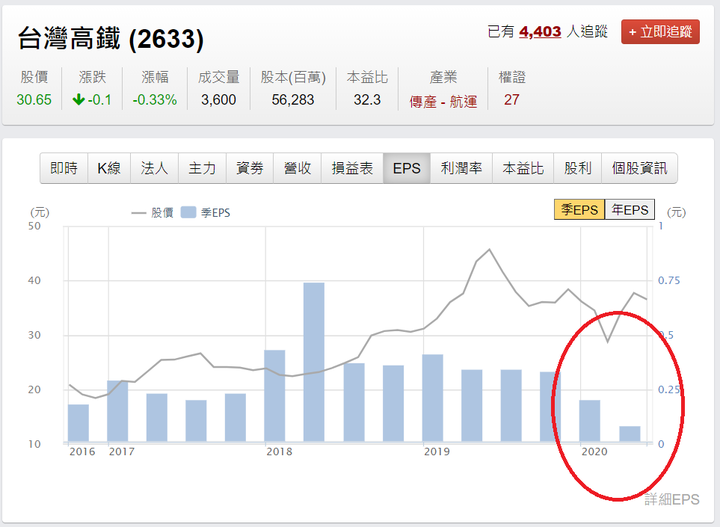
Task: Click the tallest EPS bar in 2018
Action: click(x=314, y=362)
